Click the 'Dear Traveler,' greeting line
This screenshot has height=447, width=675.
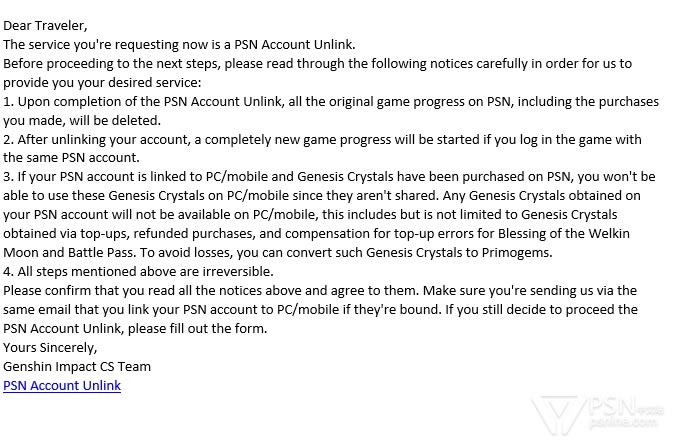44,26
